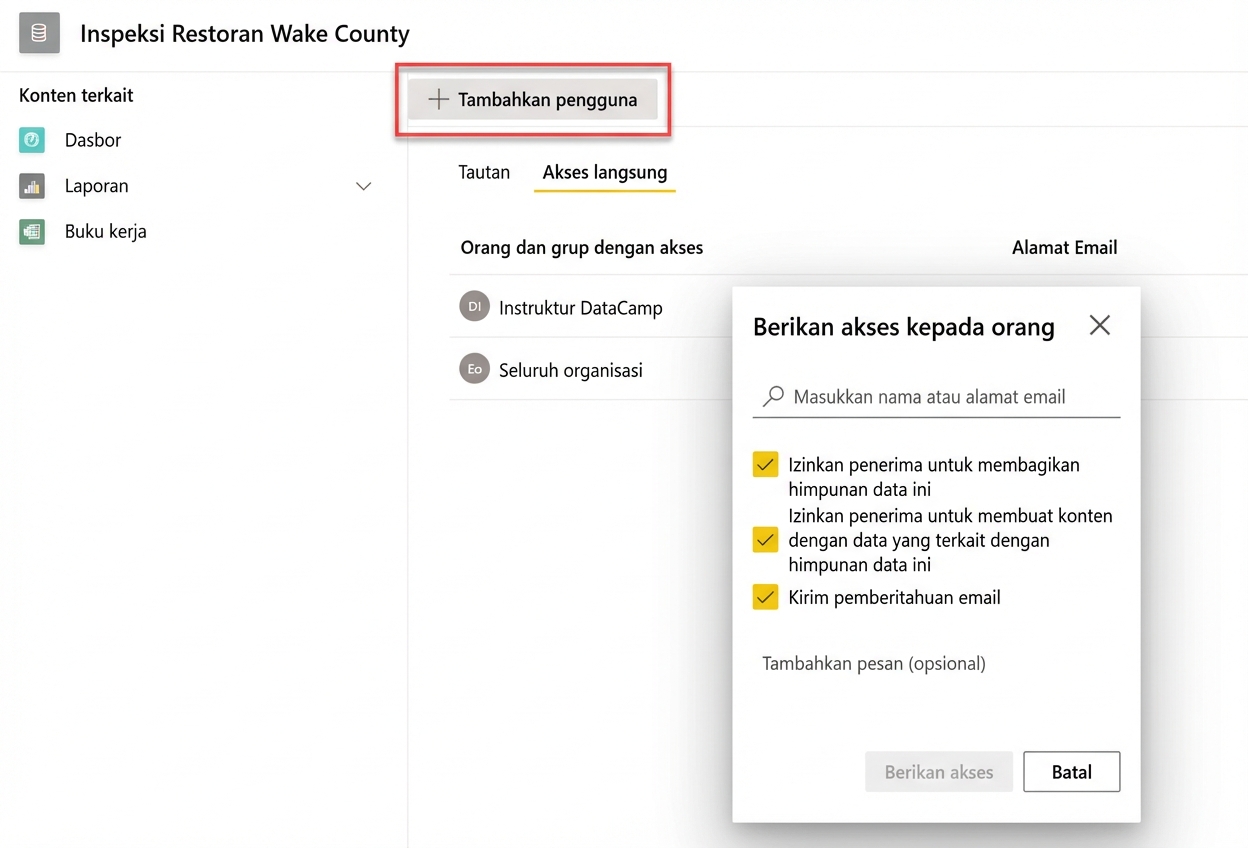Switch to the Tautan tab
The height and width of the screenshot is (848, 1248).
(x=484, y=172)
